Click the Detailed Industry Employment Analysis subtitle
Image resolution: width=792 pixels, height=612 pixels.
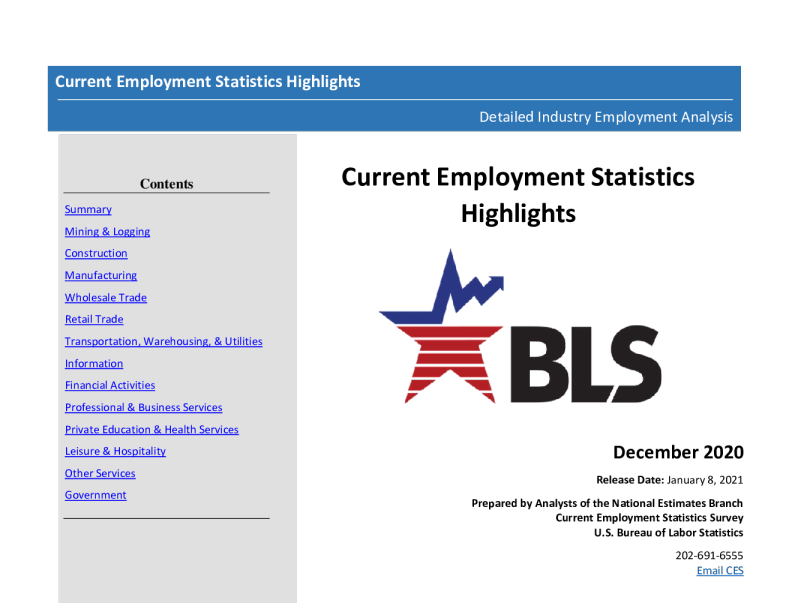[x=605, y=117]
